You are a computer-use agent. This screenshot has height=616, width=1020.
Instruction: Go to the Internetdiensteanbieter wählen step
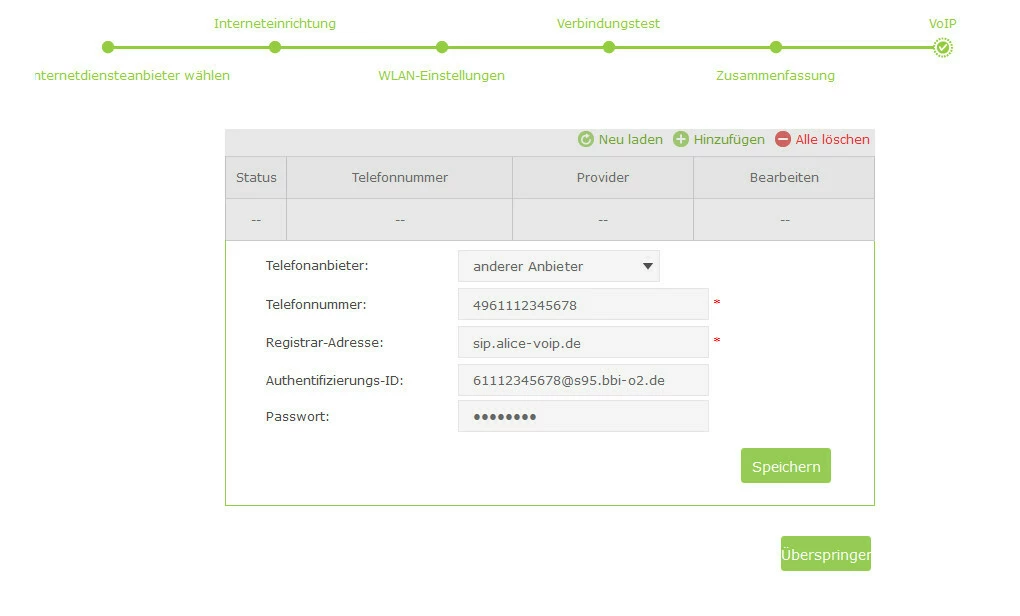pyautogui.click(x=132, y=75)
